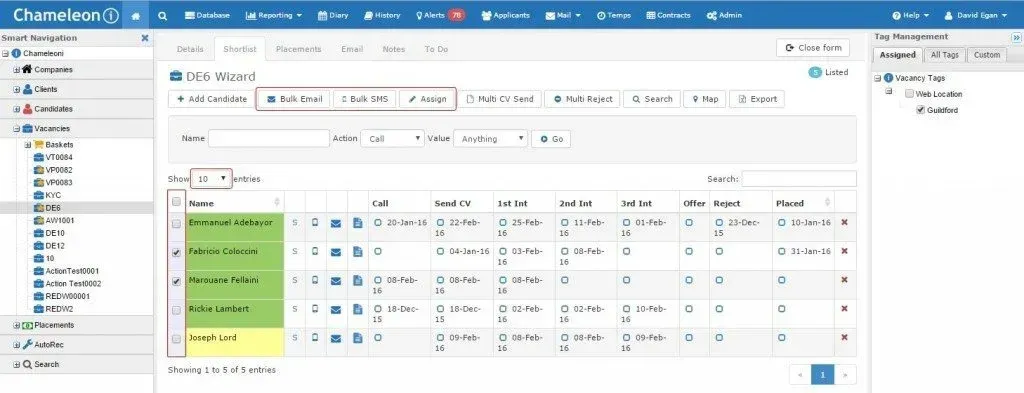Check the box for Rickie Lambert
Screen dimensions: 1024x393
click(x=176, y=311)
